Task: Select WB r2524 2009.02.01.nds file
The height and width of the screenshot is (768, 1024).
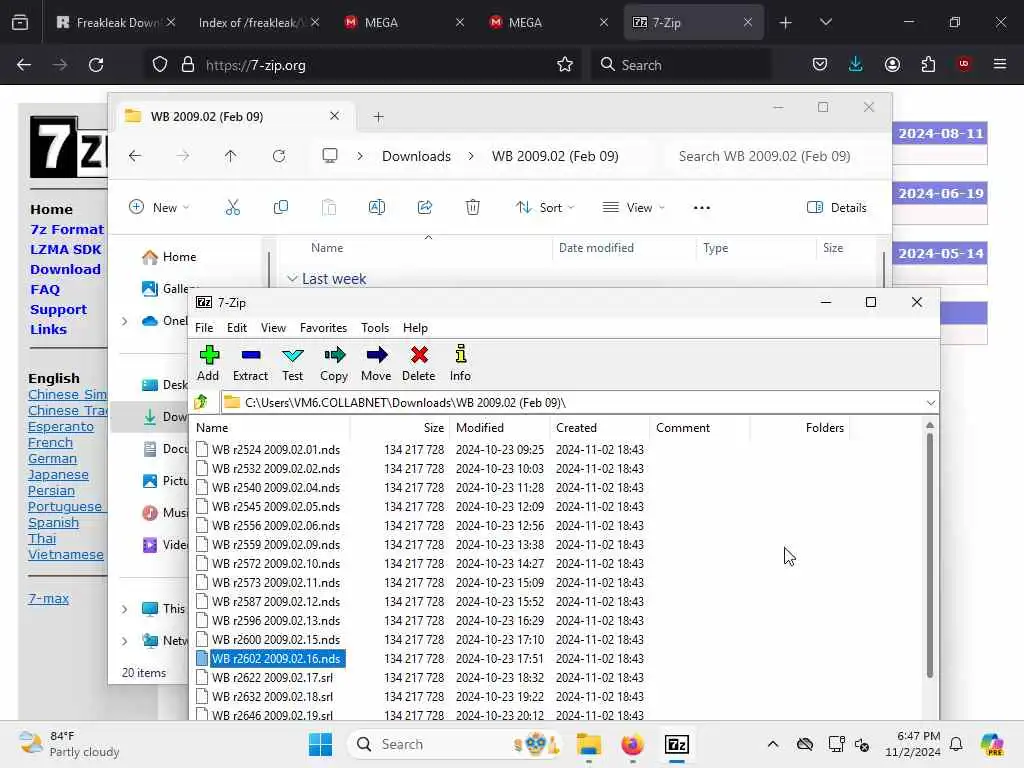Action: 276,450
